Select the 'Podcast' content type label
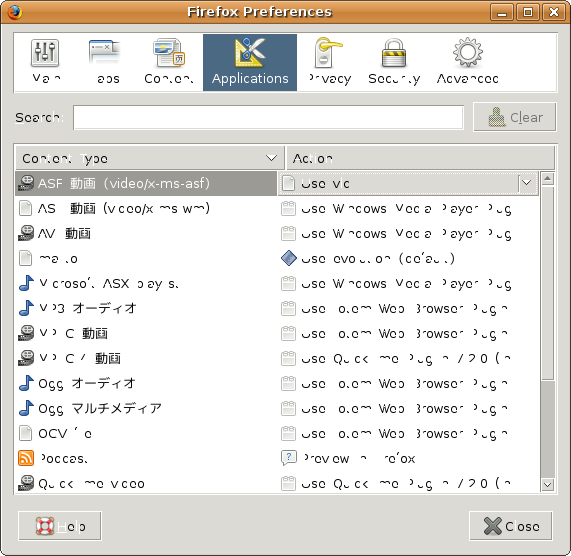The height and width of the screenshot is (556, 571). (x=63, y=459)
